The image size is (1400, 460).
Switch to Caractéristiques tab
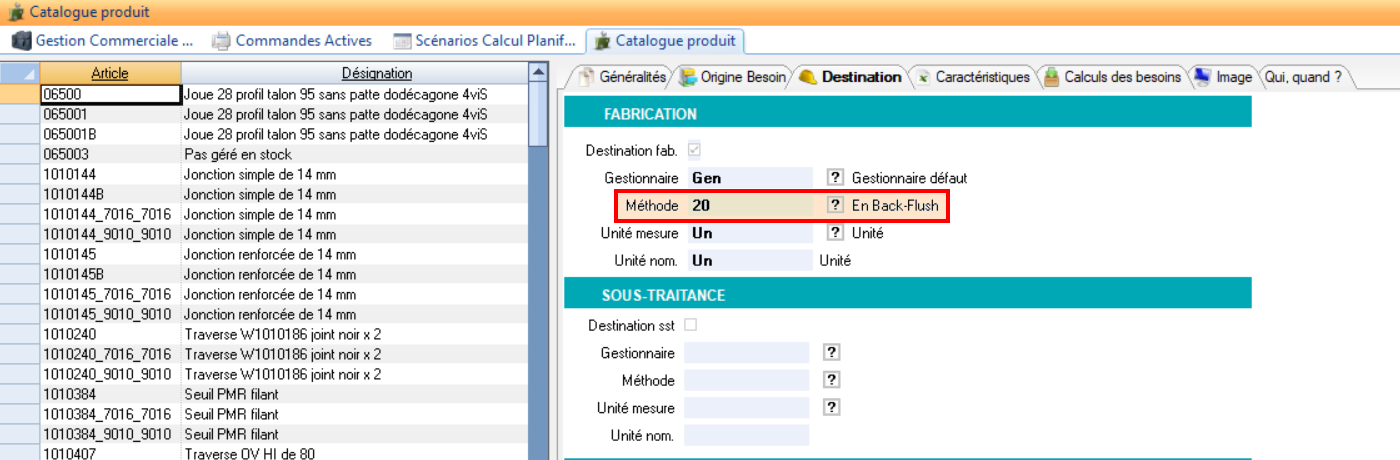tap(973, 77)
